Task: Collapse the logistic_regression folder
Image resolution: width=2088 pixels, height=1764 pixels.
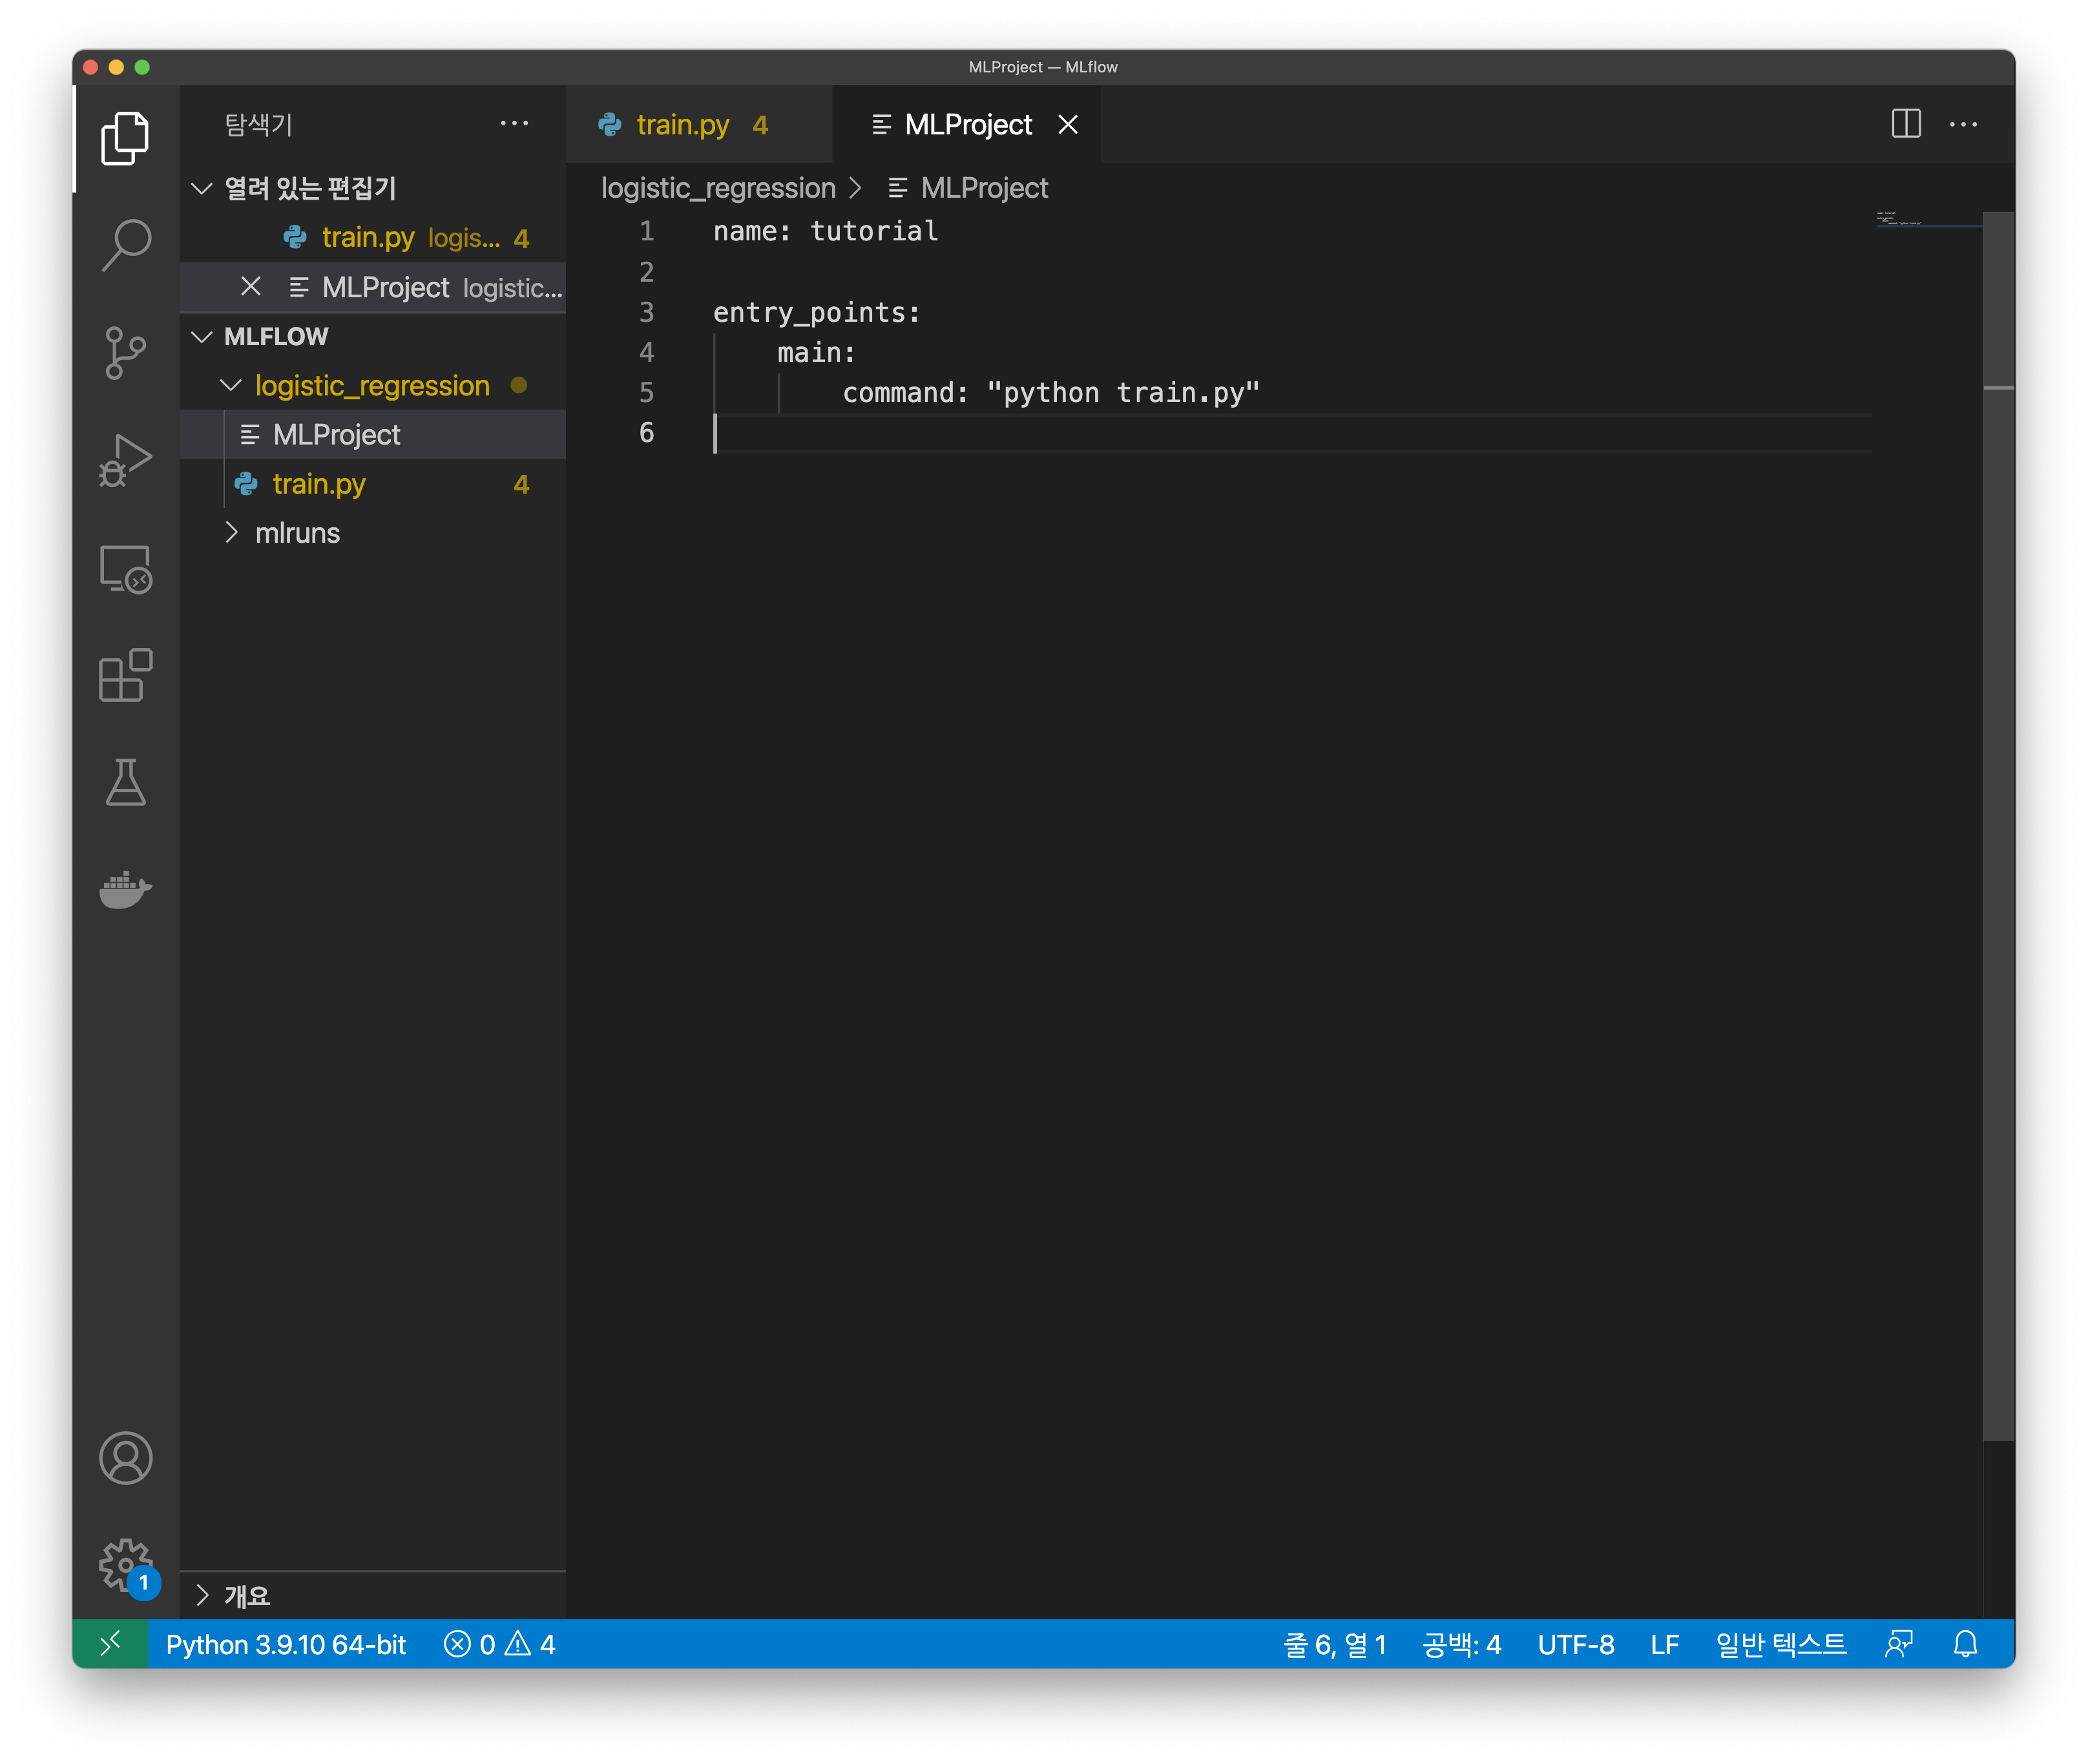Action: [231, 385]
